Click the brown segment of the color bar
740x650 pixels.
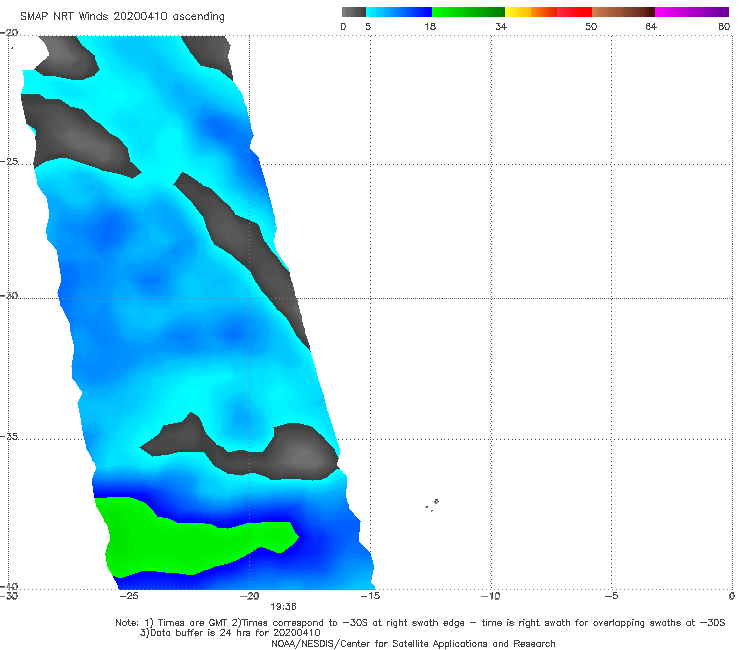point(623,12)
